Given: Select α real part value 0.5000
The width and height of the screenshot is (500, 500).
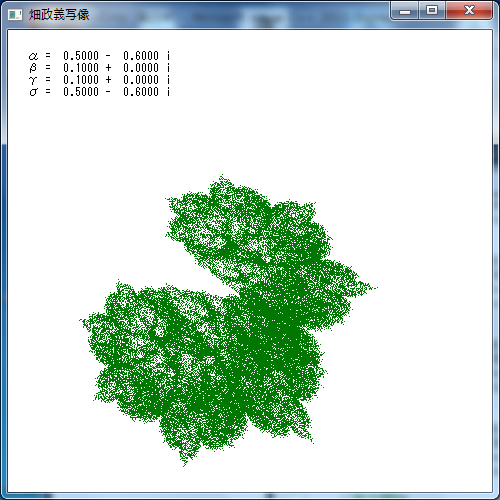Looking at the screenshot, I should click(81, 56).
